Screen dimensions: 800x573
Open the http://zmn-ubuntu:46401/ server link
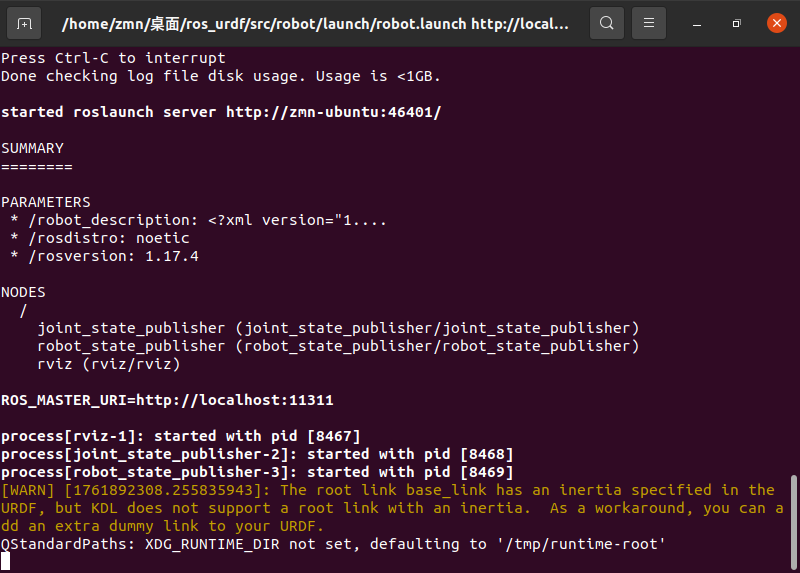coord(333,112)
